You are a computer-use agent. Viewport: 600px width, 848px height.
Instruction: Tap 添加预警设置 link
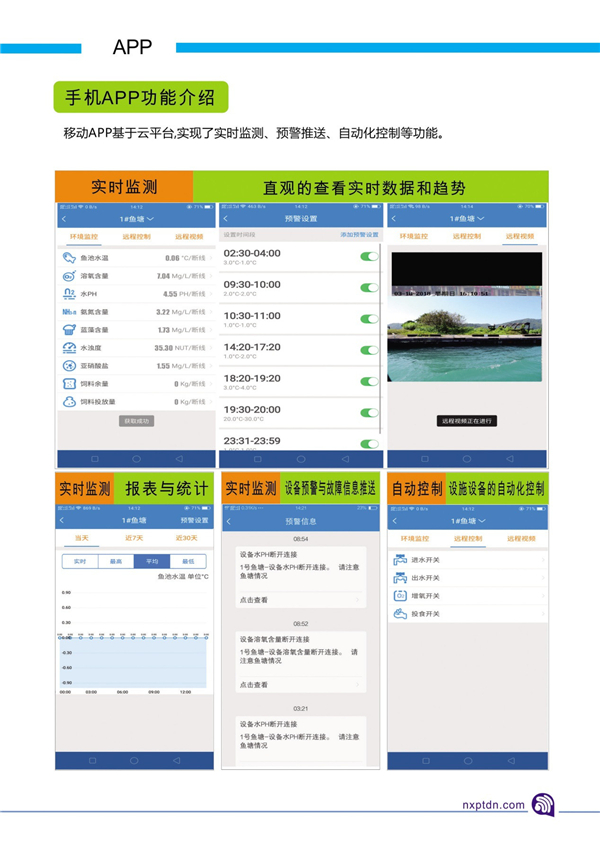359,235
